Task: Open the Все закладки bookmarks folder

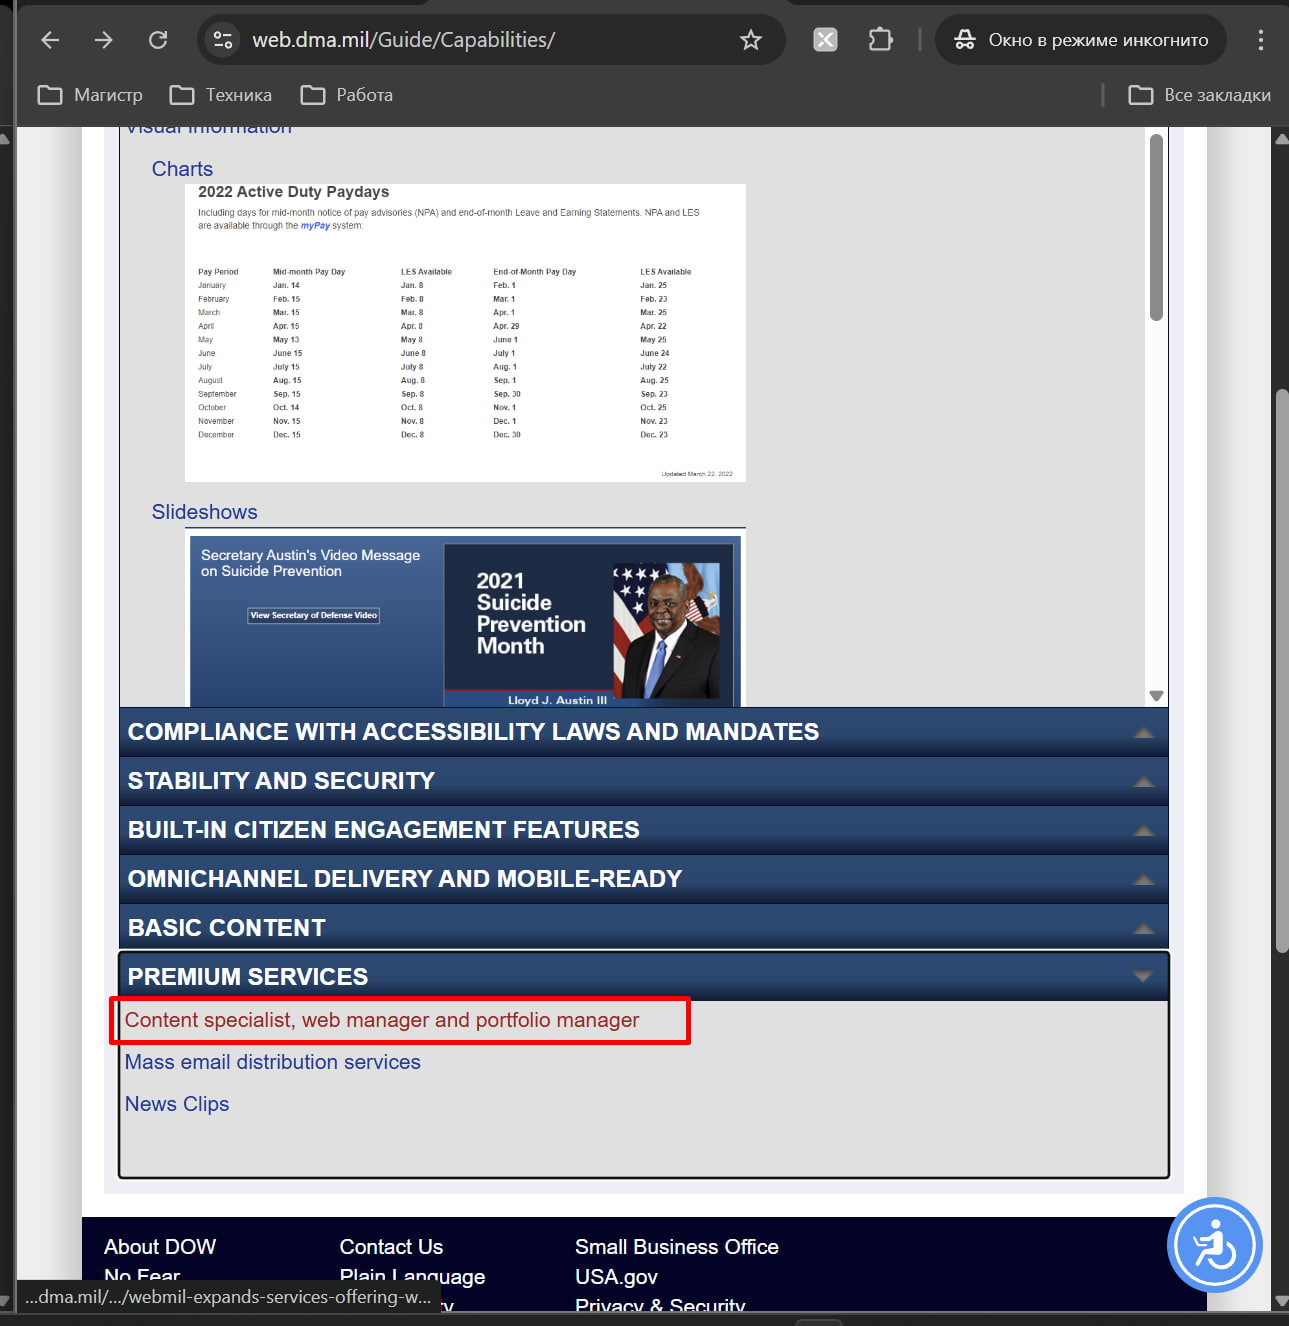Action: coord(1199,95)
